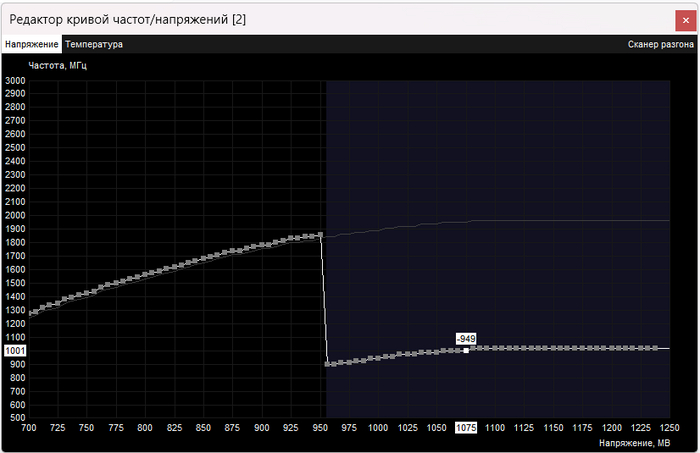Select the first curve point at 700 mV
Viewport: 700px width, 453px height.
click(x=30, y=313)
